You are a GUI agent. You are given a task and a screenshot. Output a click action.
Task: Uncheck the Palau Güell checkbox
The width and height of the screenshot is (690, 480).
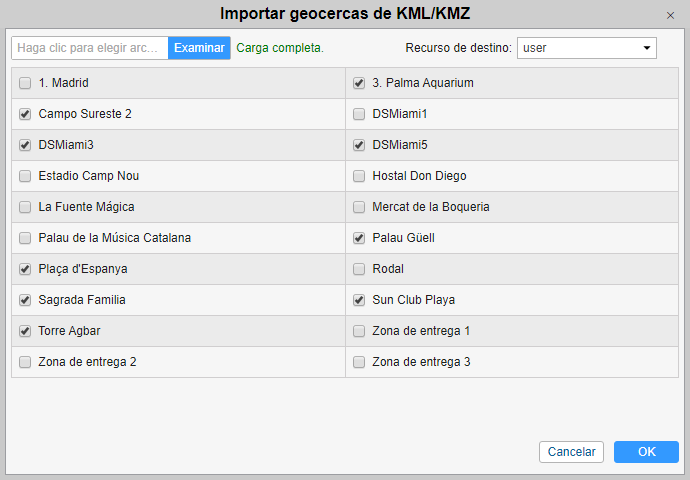tap(359, 239)
